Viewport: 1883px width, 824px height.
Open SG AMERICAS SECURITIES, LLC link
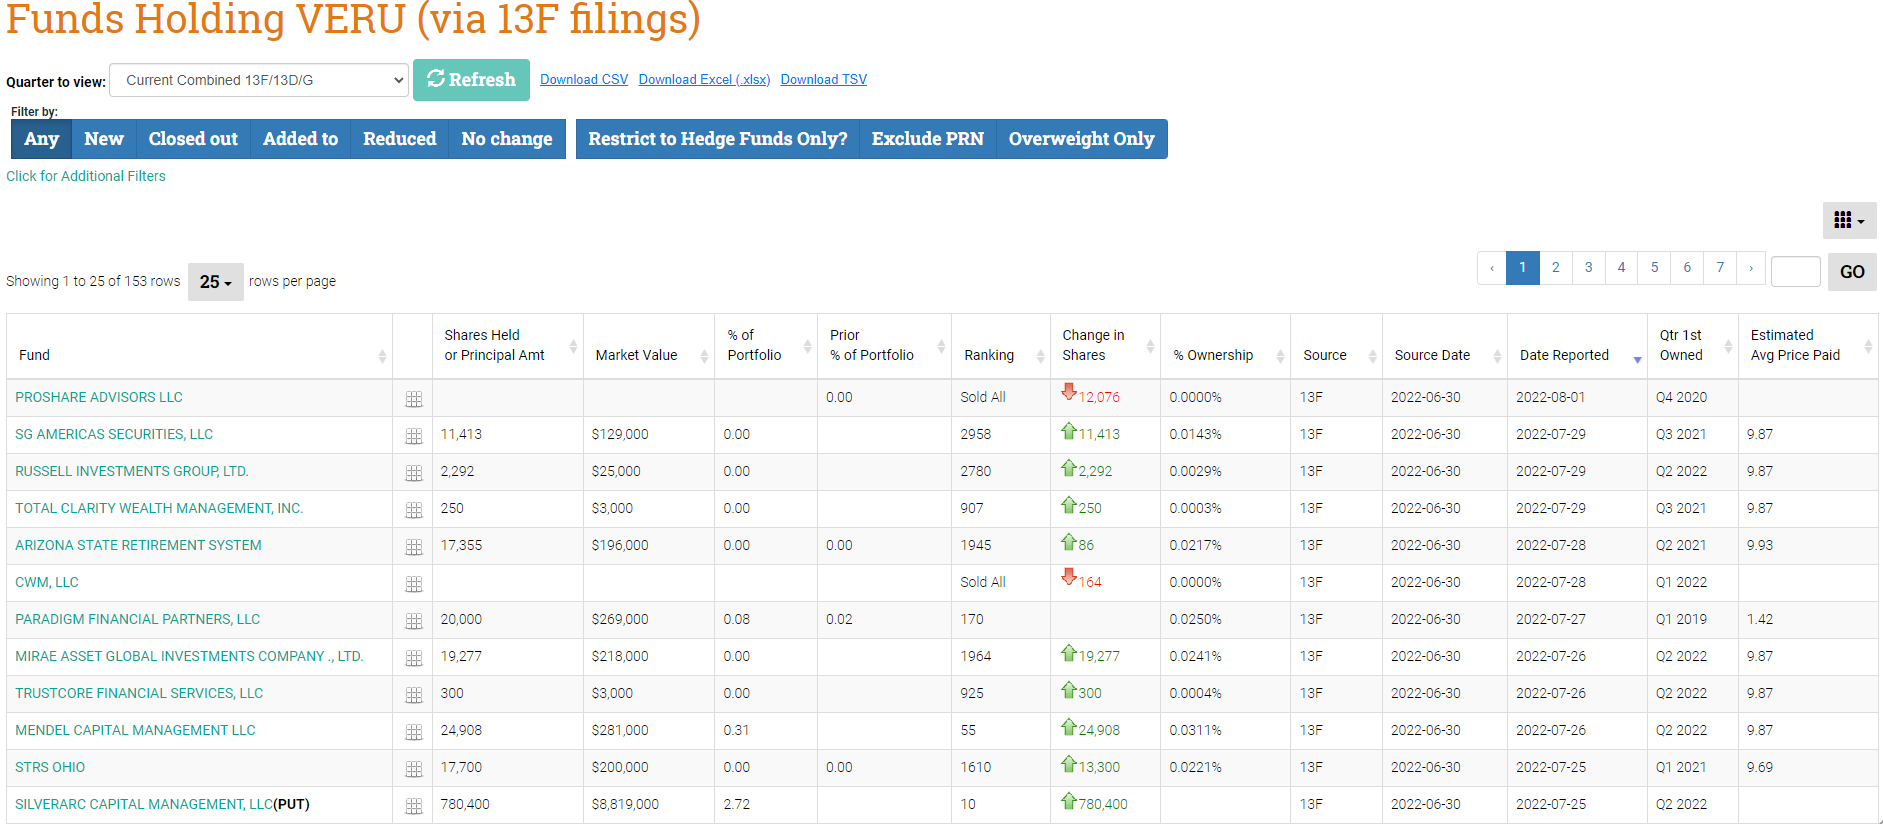(x=114, y=434)
